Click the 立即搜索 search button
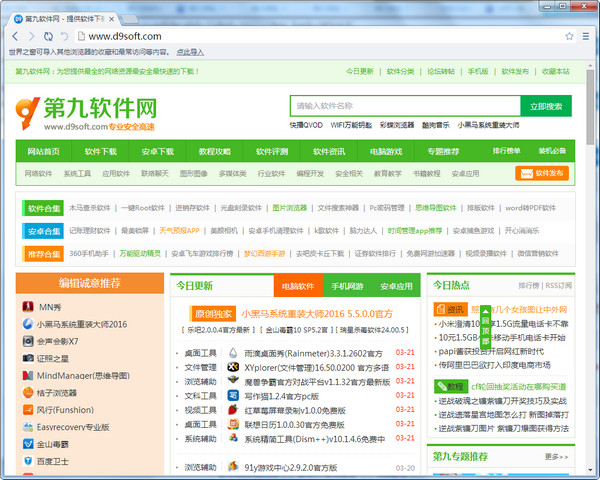The image size is (600, 480). pyautogui.click(x=546, y=106)
